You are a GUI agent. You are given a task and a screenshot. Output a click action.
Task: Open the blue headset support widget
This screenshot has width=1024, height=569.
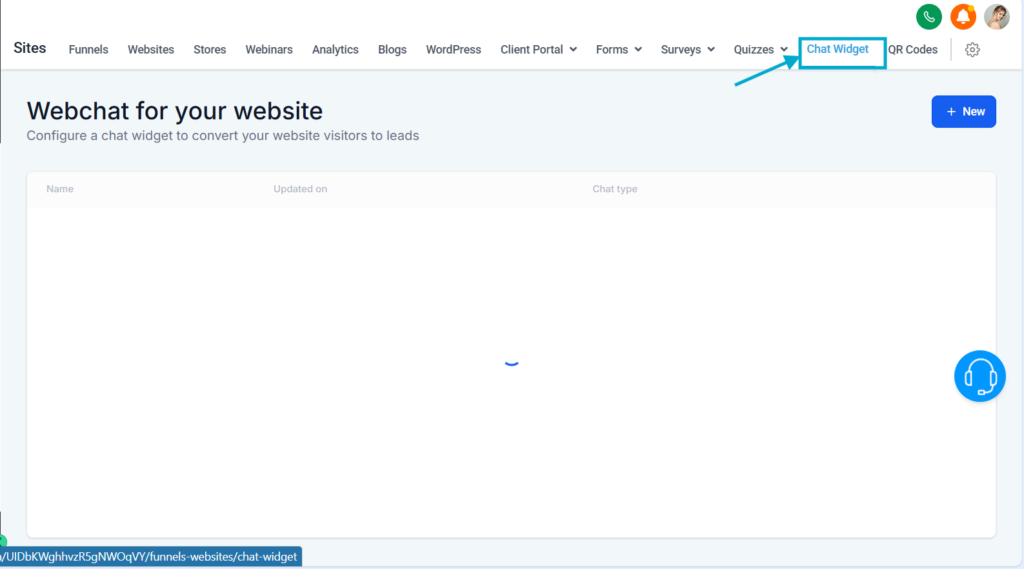click(x=979, y=377)
